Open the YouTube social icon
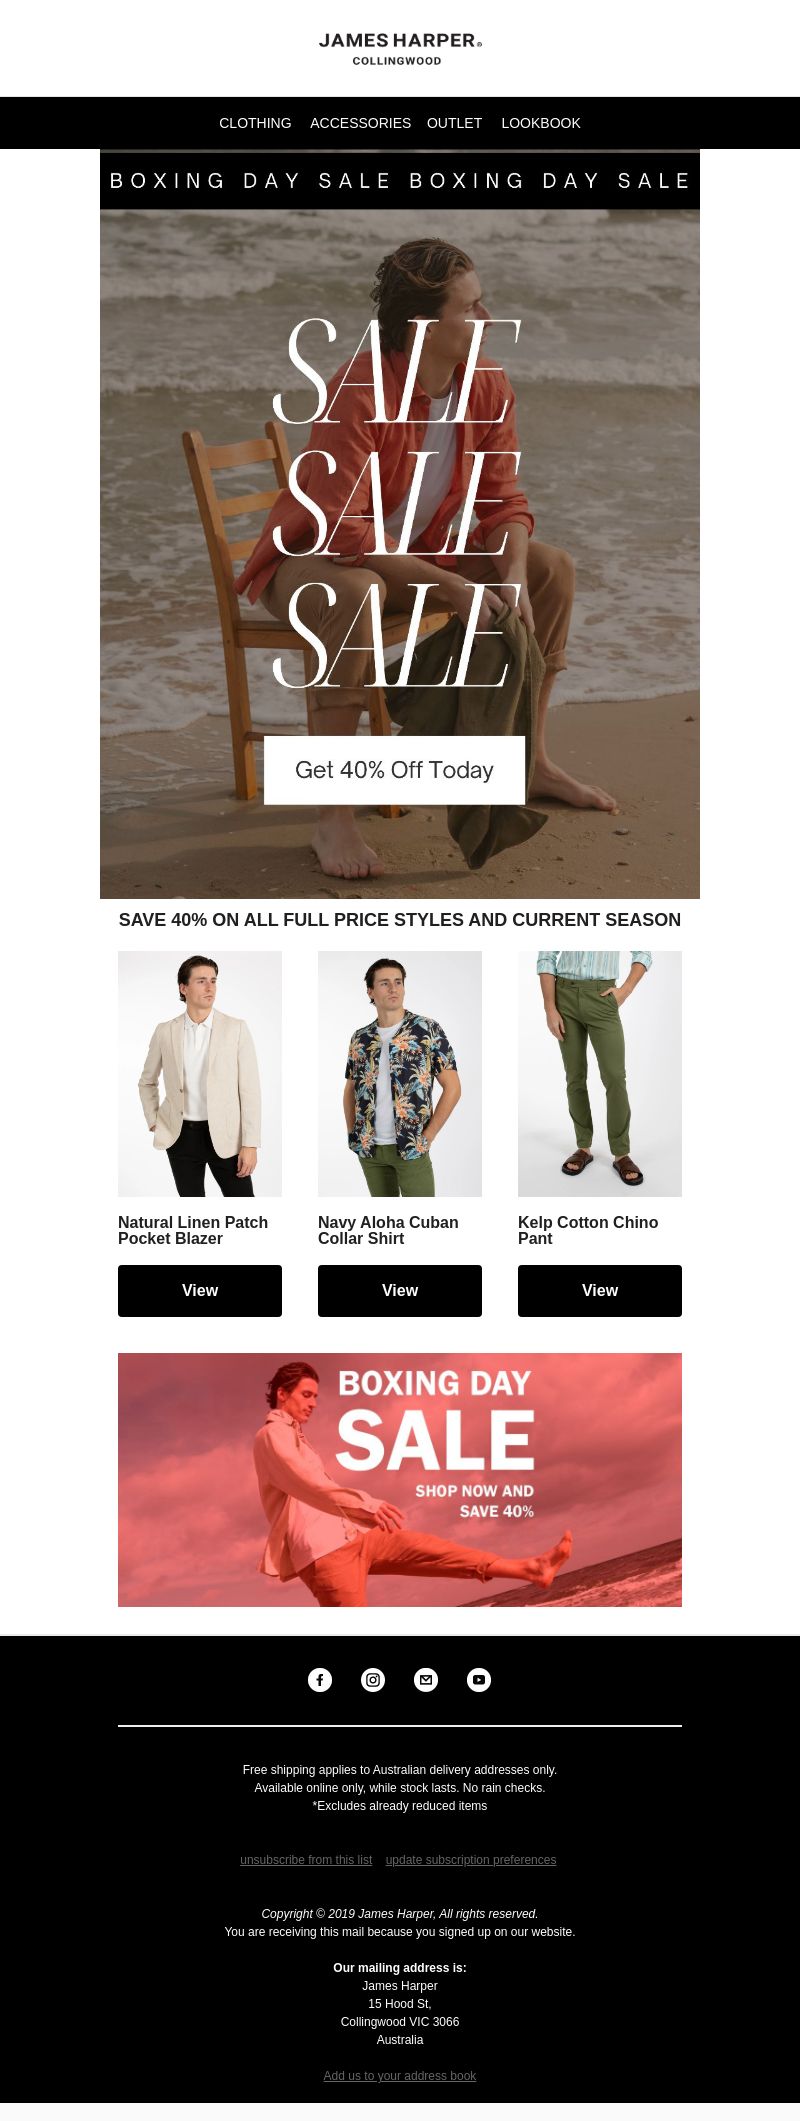 coord(479,1680)
